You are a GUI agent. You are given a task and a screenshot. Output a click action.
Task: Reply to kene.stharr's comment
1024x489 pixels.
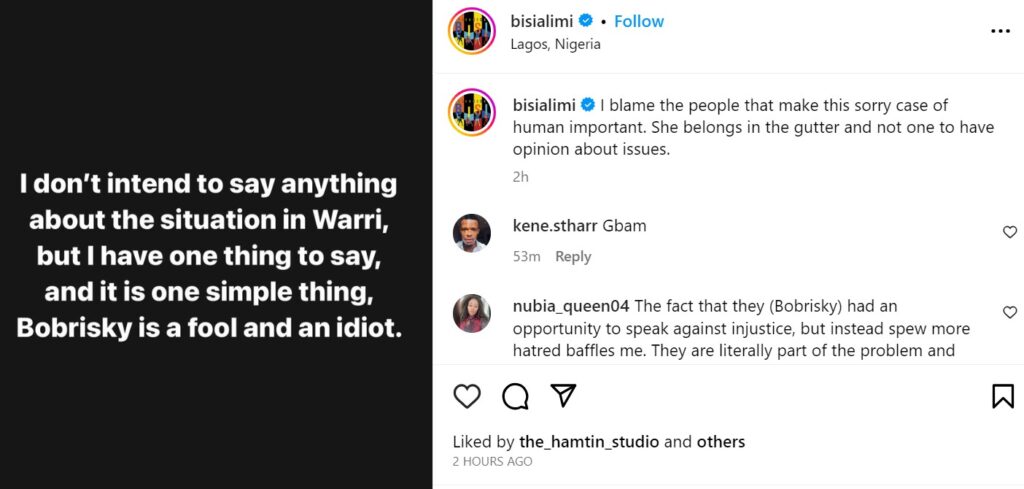pos(573,257)
